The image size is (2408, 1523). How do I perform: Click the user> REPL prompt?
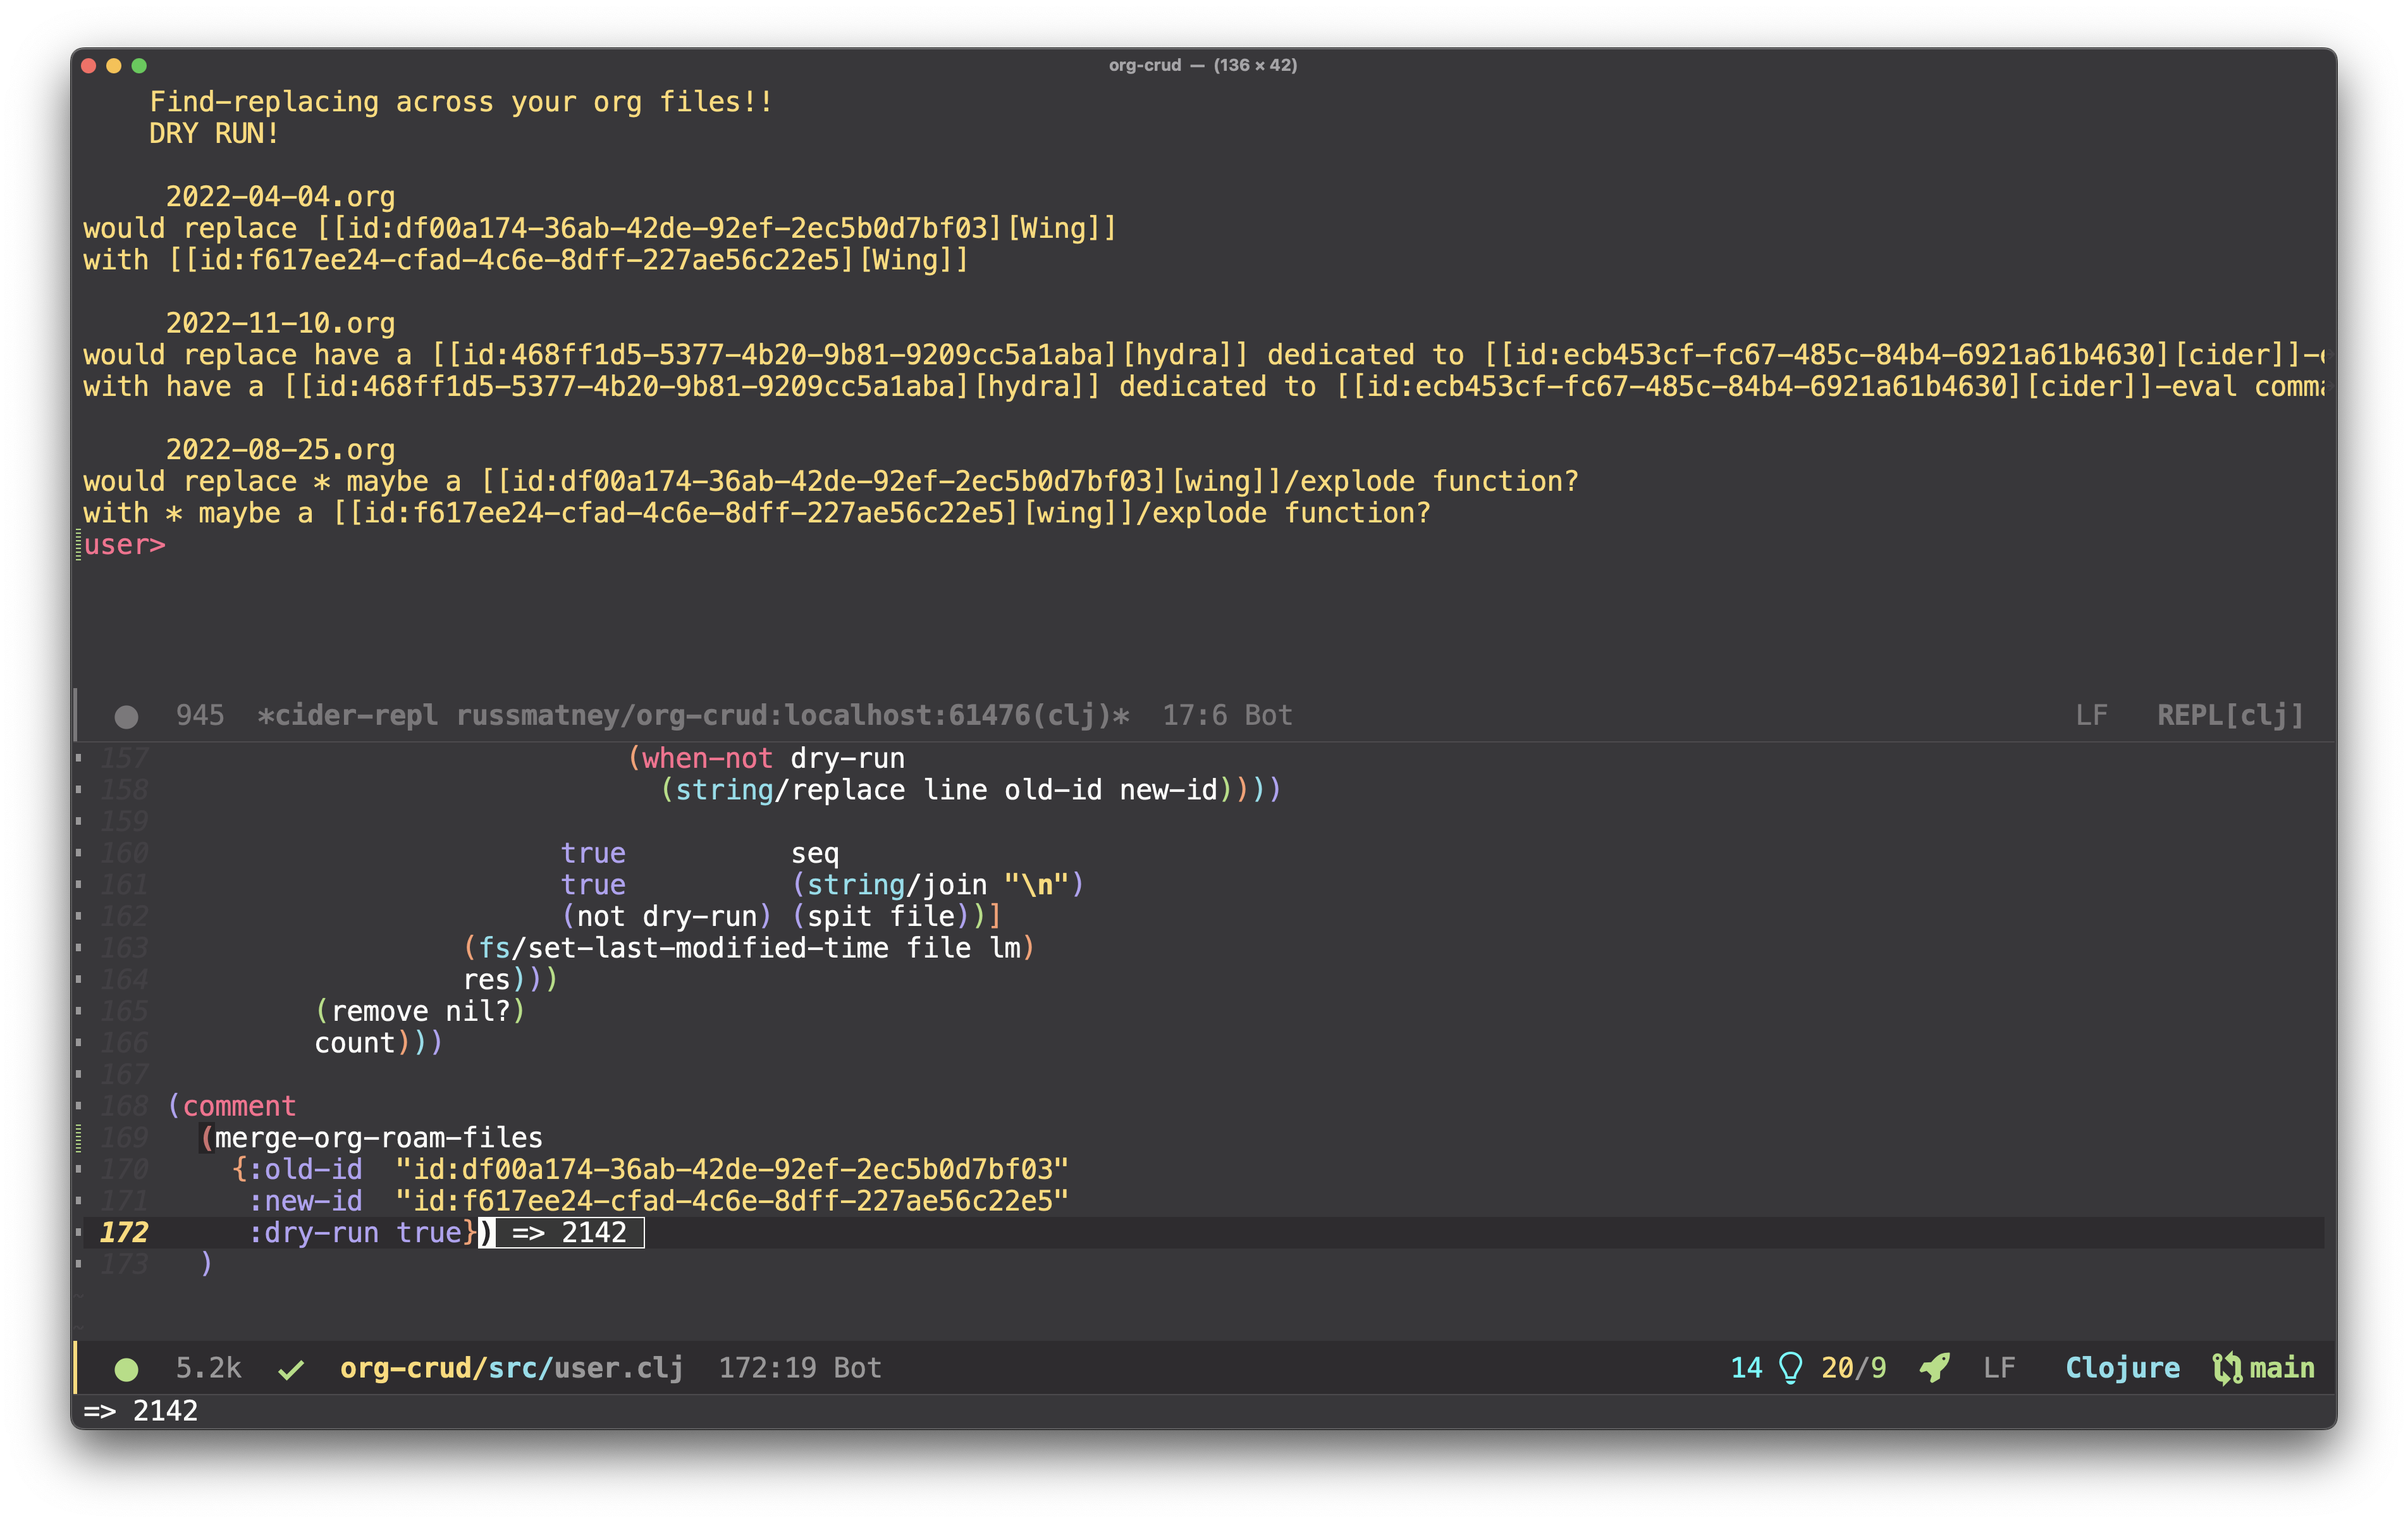click(124, 545)
